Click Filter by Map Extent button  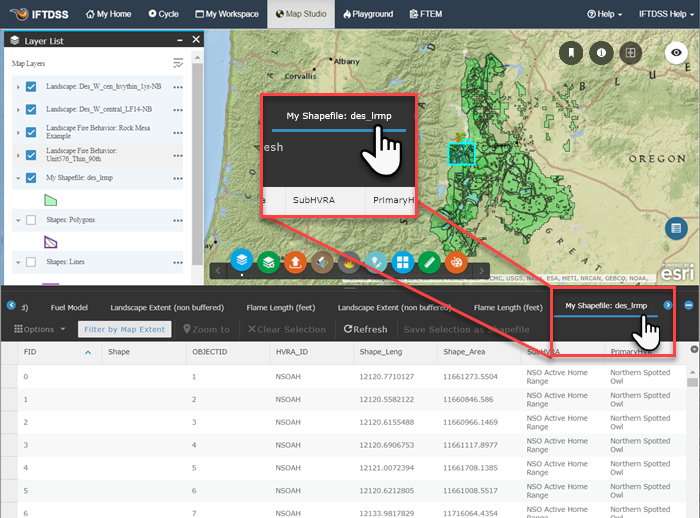[x=125, y=329]
